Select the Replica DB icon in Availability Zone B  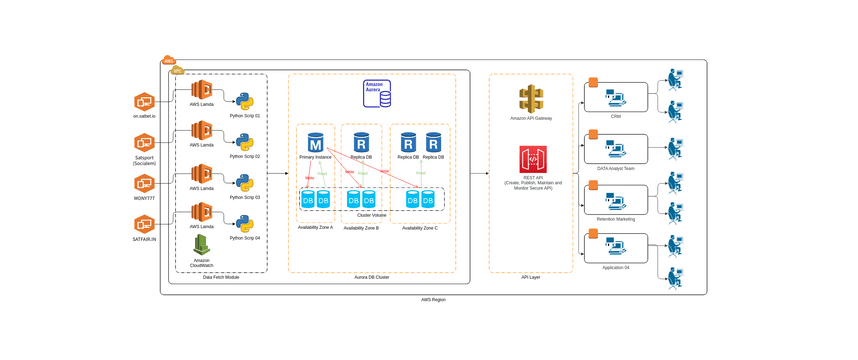(x=361, y=143)
